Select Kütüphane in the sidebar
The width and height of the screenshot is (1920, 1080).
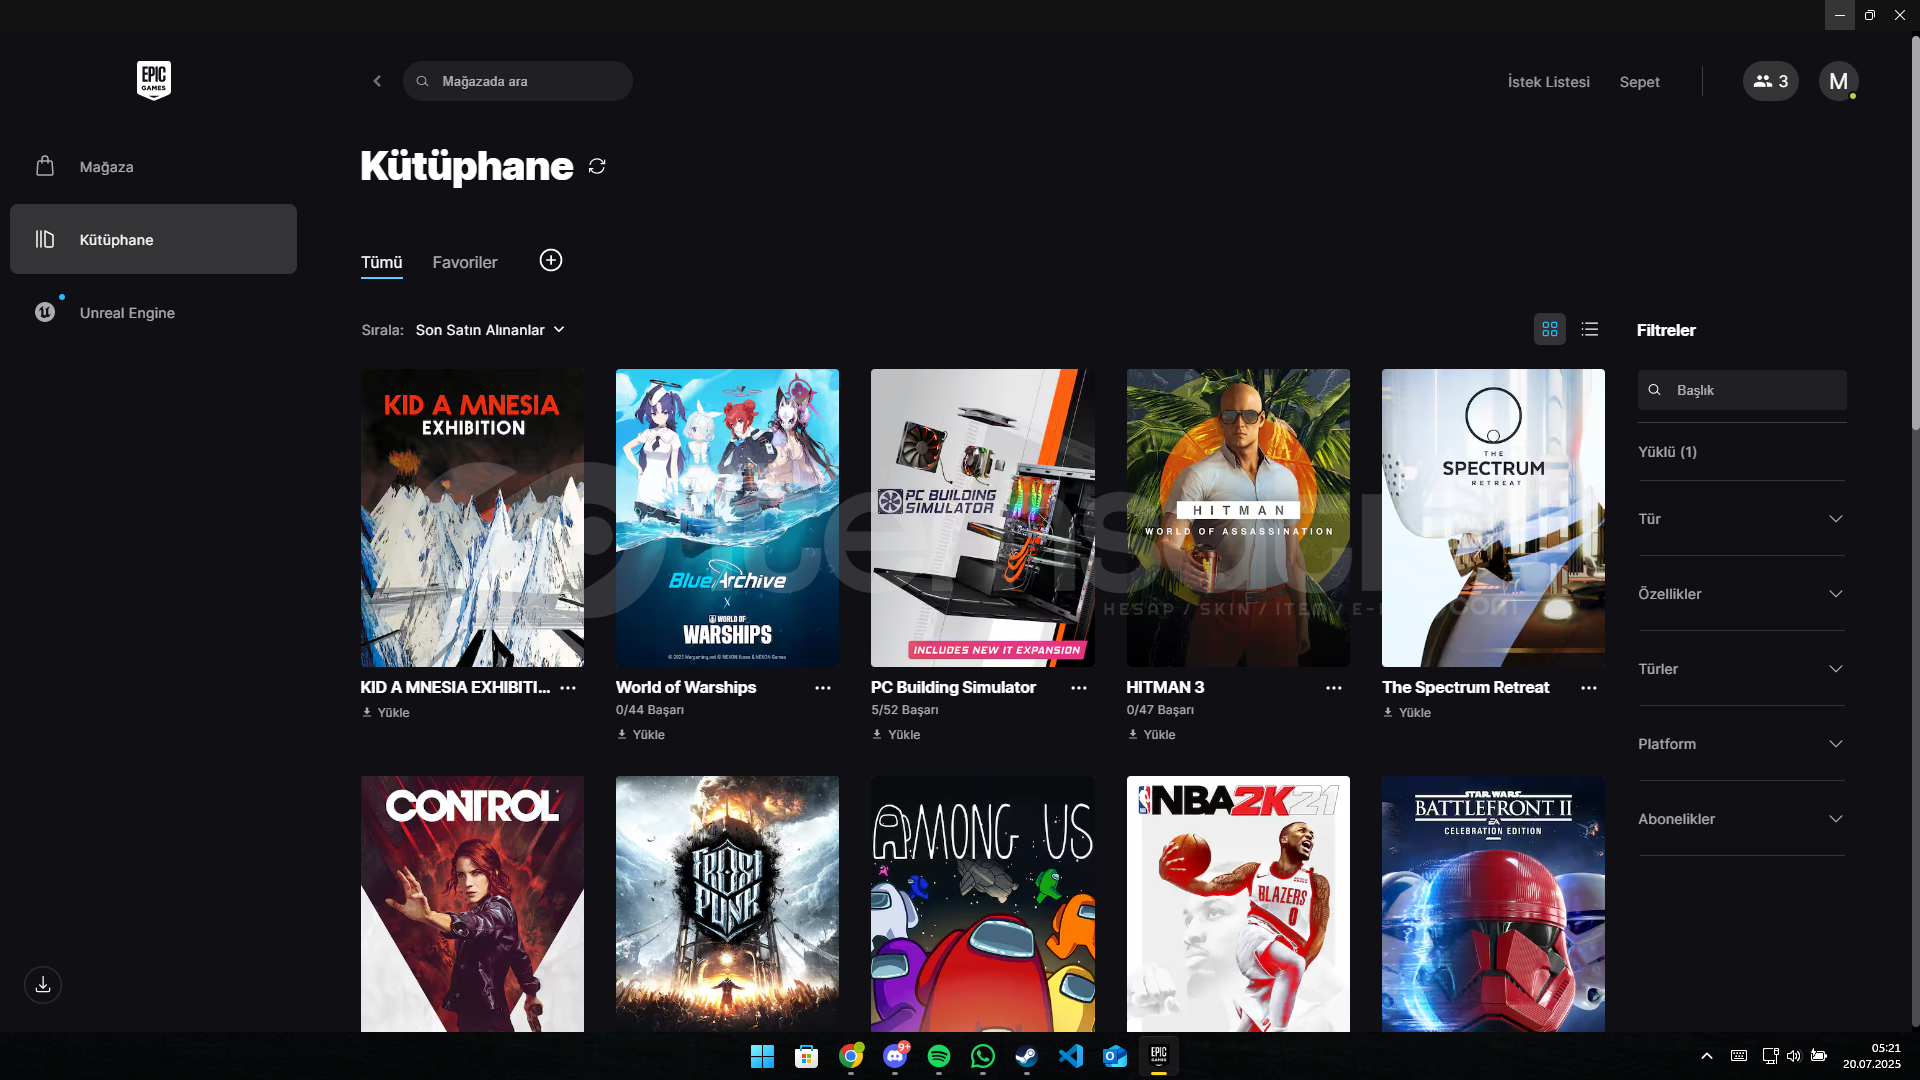tap(153, 239)
